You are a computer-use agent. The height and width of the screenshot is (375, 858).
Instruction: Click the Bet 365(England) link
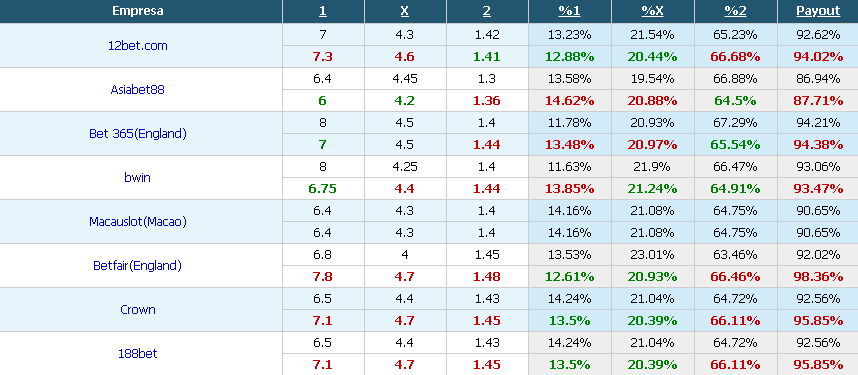137,134
